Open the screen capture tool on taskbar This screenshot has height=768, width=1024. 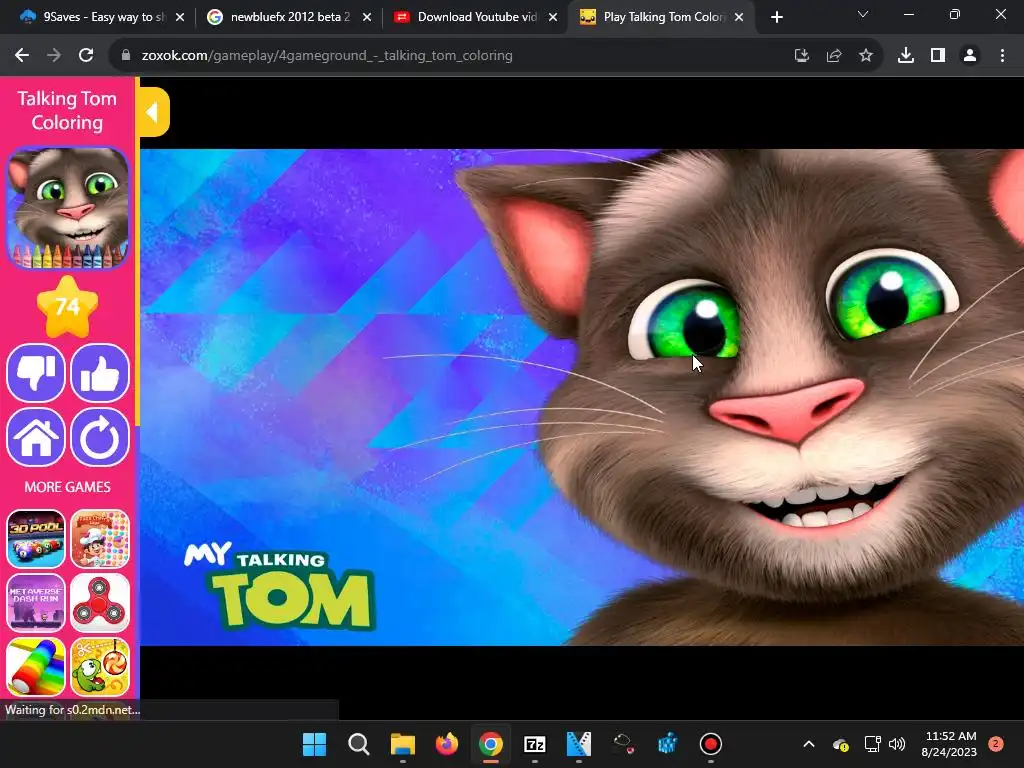(x=623, y=744)
